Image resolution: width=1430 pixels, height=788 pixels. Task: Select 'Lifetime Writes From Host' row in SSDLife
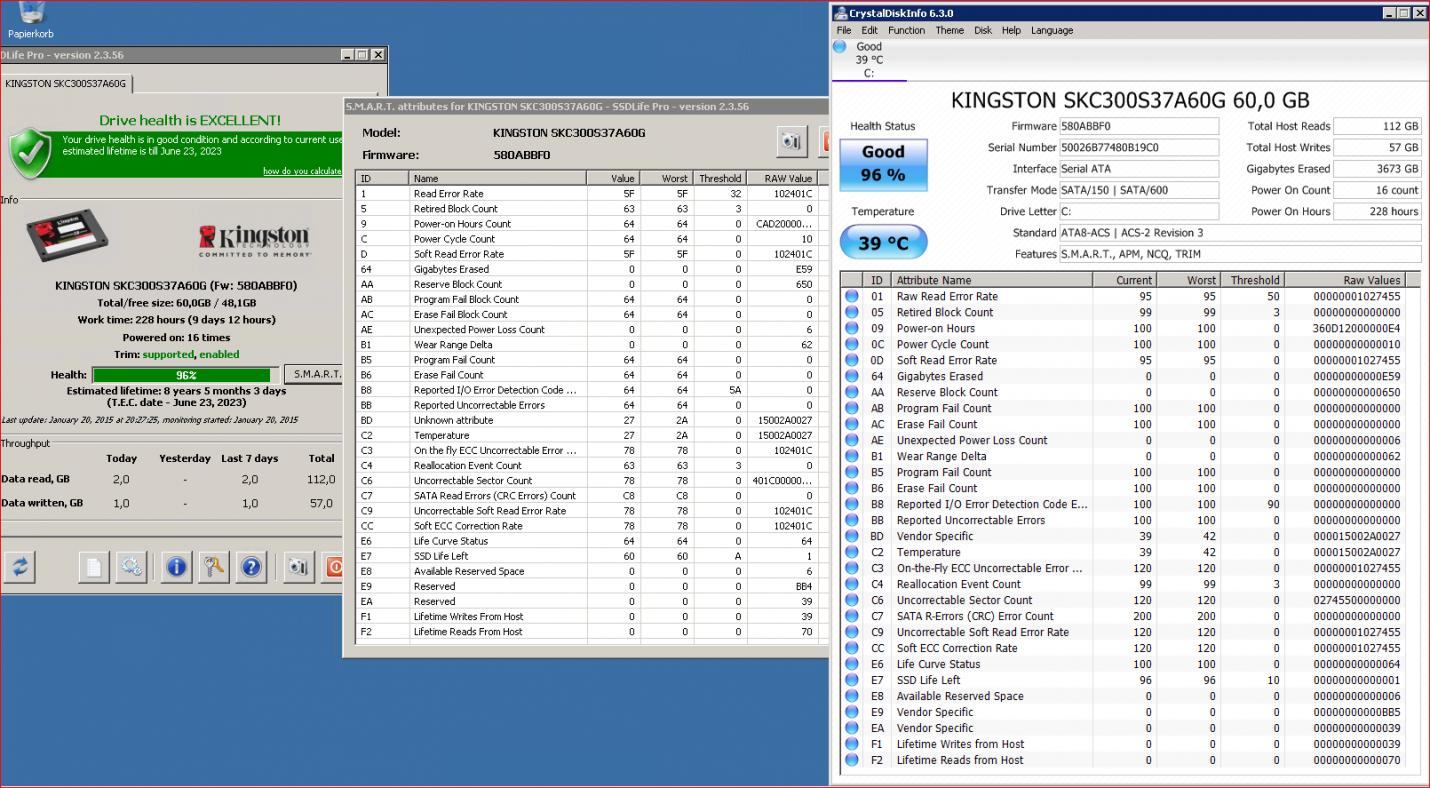(588, 616)
